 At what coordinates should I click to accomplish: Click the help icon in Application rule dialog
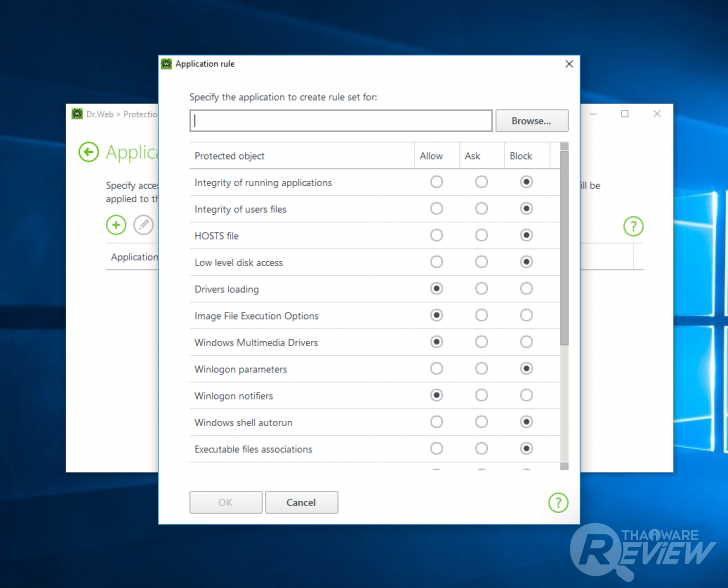(x=558, y=503)
